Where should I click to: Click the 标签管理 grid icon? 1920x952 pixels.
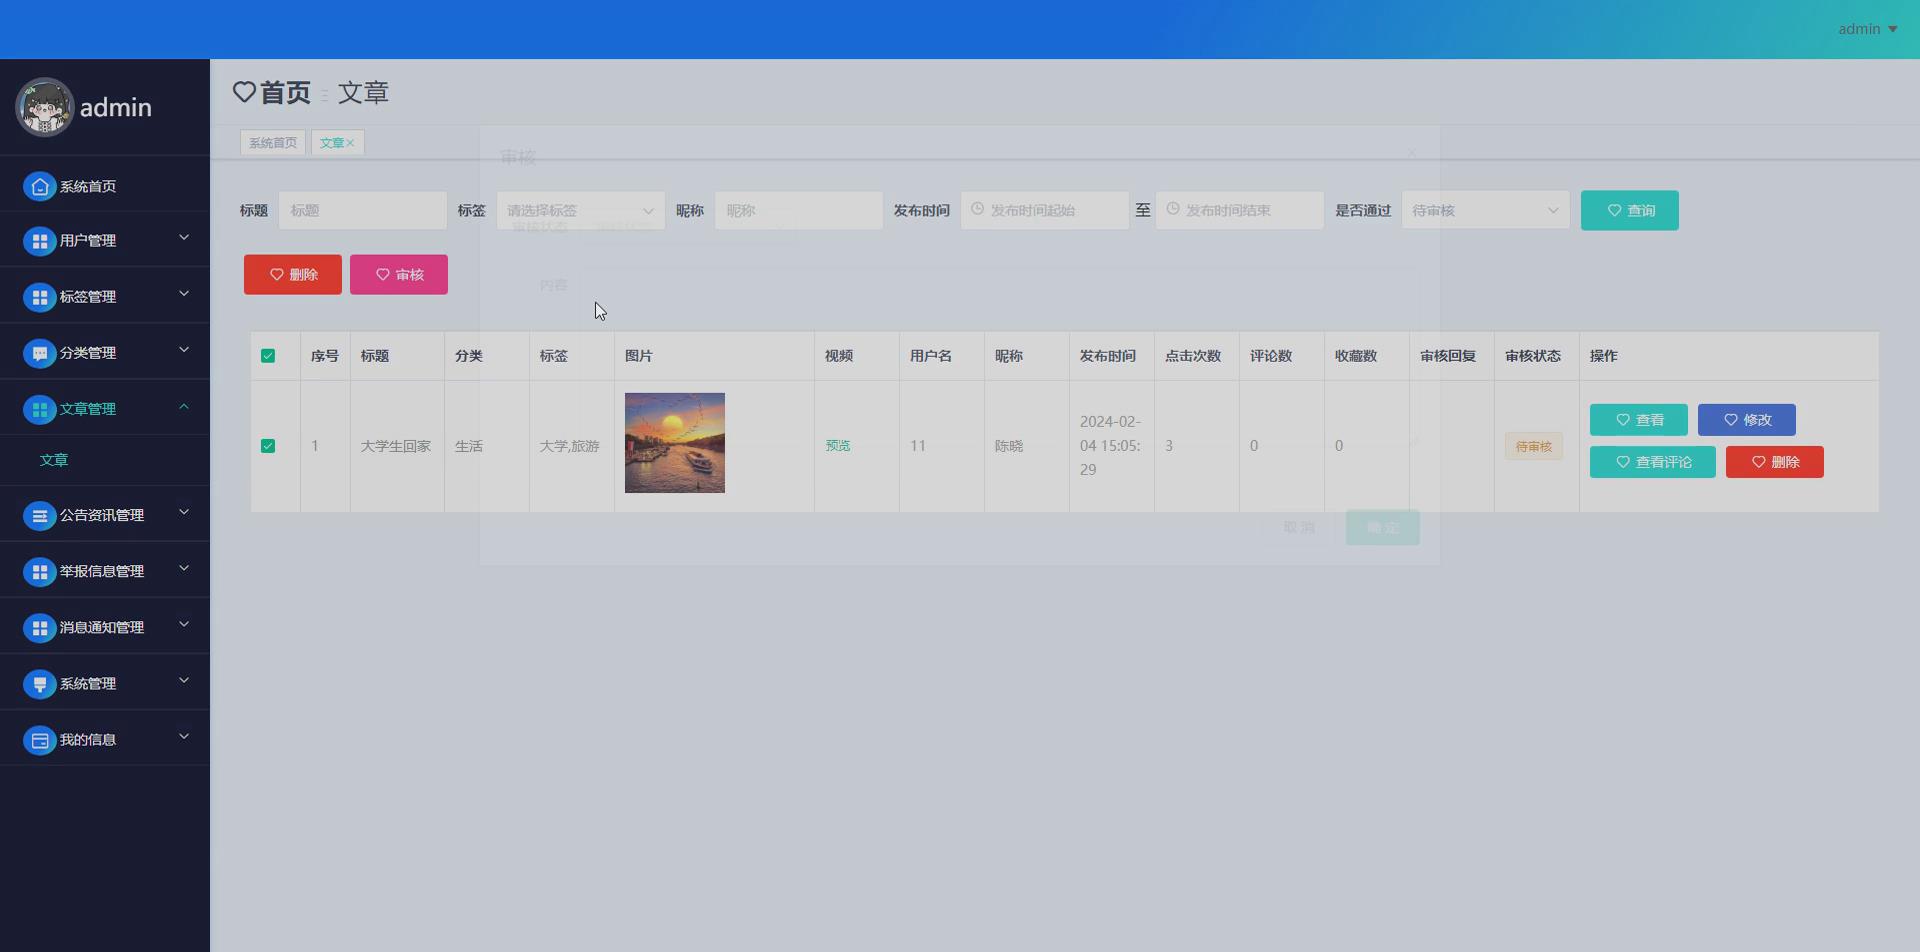(x=38, y=296)
